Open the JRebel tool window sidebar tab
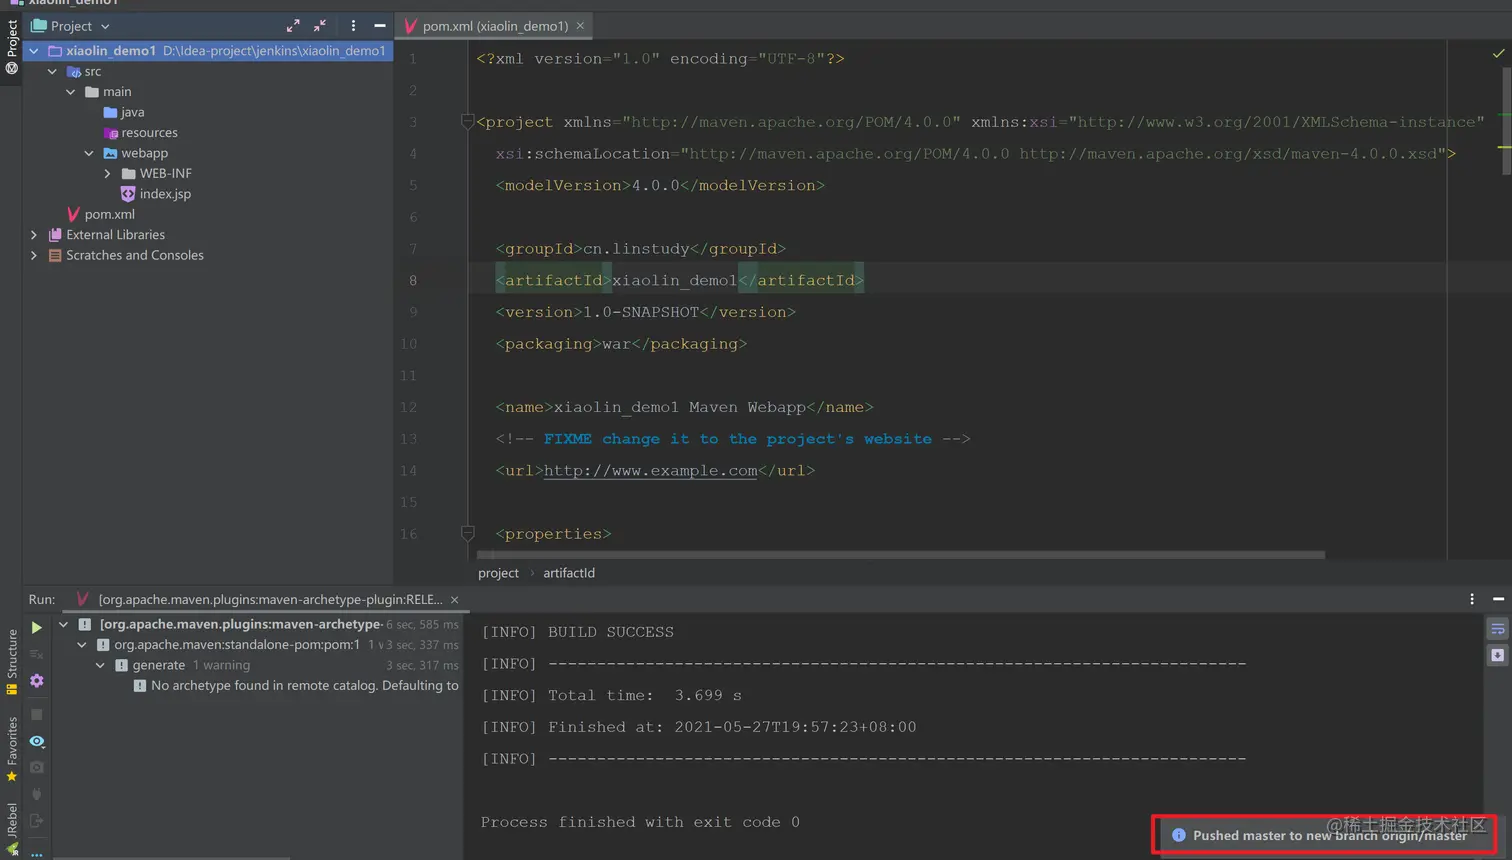This screenshot has height=860, width=1512. pyautogui.click(x=11, y=828)
